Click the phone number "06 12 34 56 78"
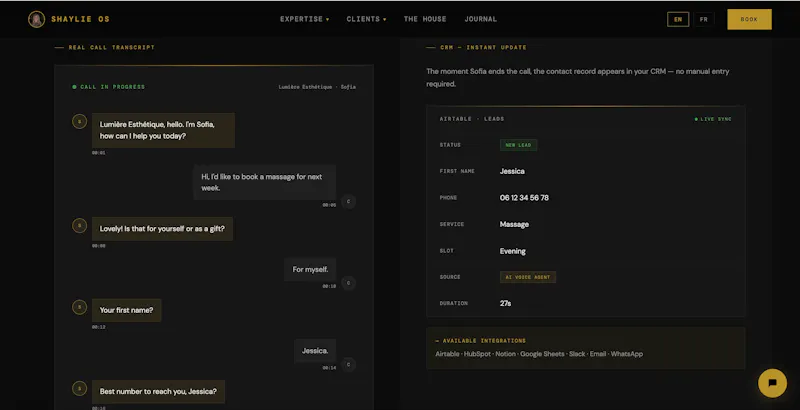The height and width of the screenshot is (410, 800). [x=524, y=198]
